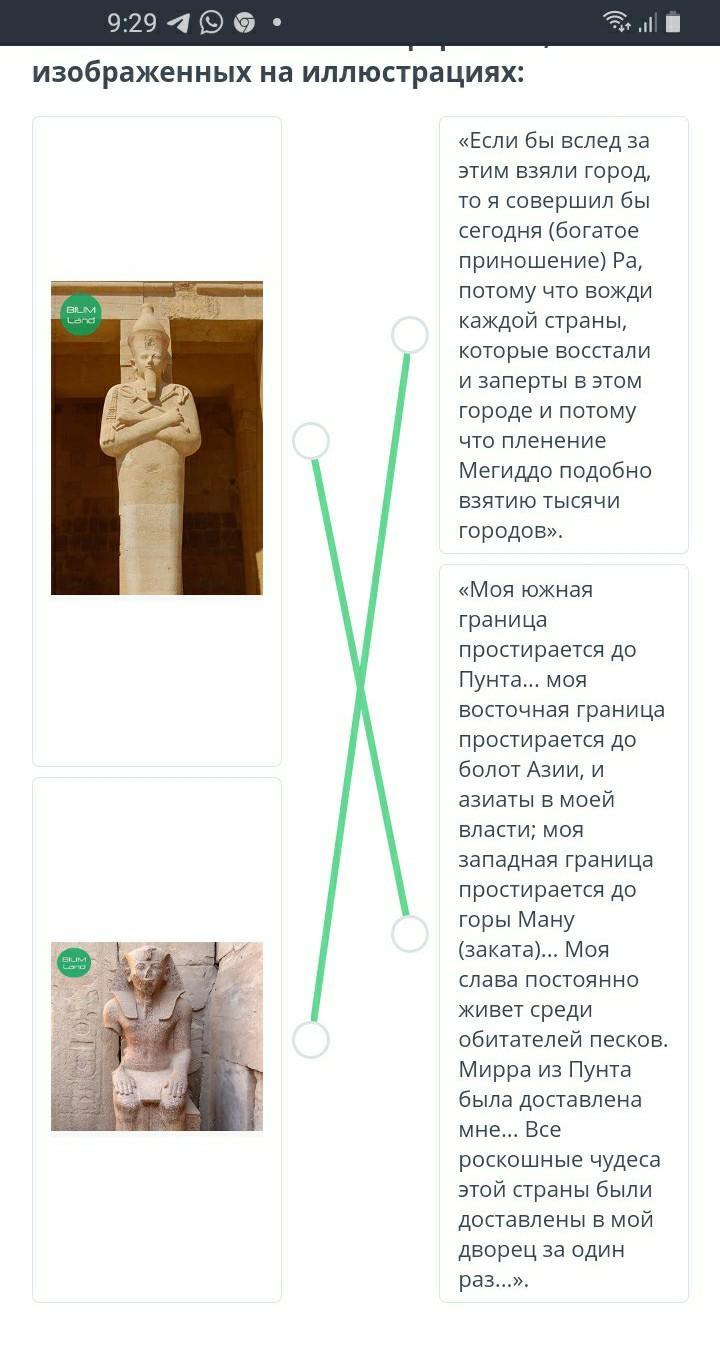Tap the WhatsApp notification icon in status bar

tap(211, 22)
